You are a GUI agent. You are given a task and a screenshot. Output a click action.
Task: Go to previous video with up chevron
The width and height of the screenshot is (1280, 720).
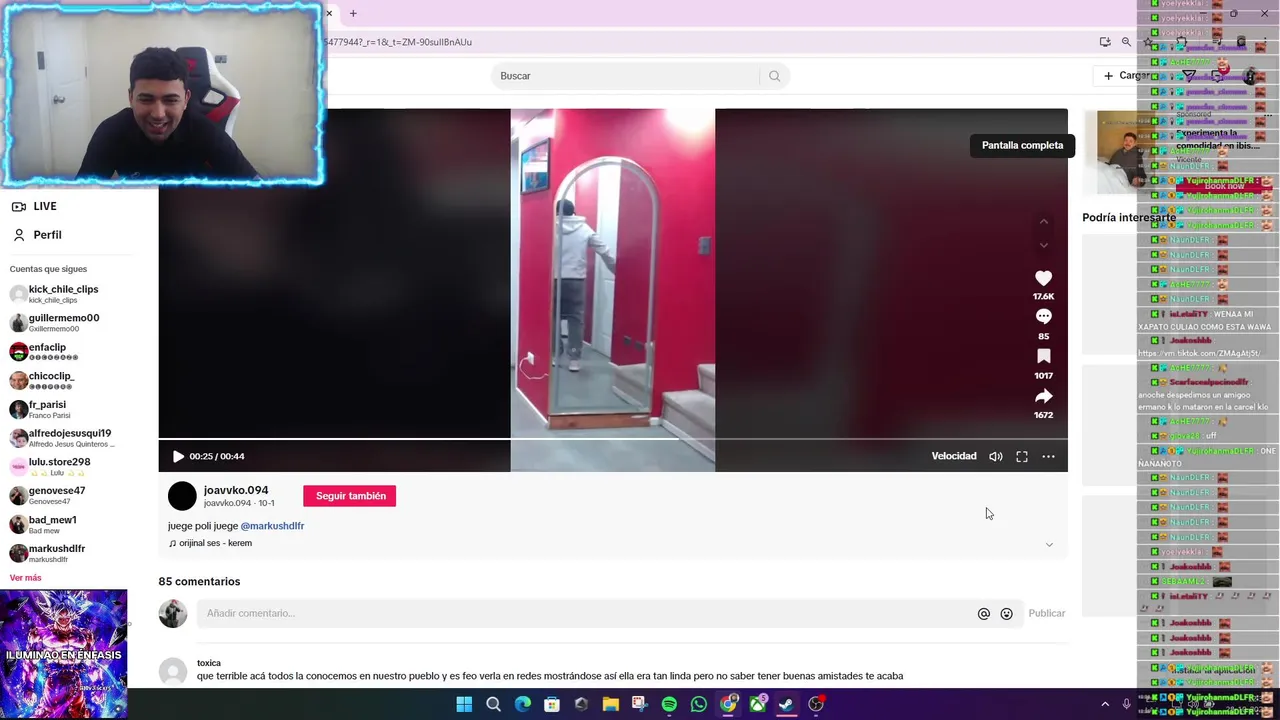[x=1044, y=221]
